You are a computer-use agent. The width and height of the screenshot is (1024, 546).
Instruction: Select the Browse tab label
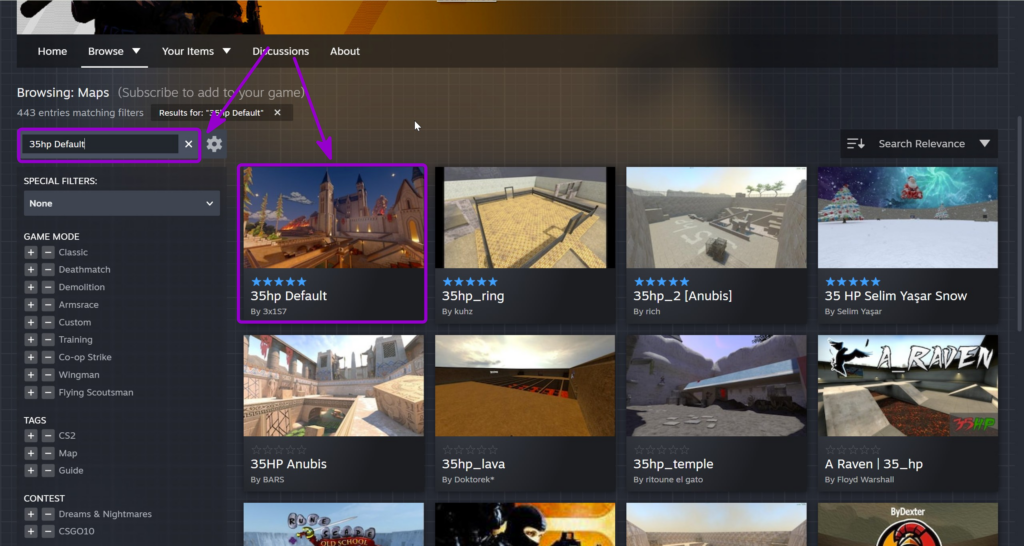click(106, 51)
